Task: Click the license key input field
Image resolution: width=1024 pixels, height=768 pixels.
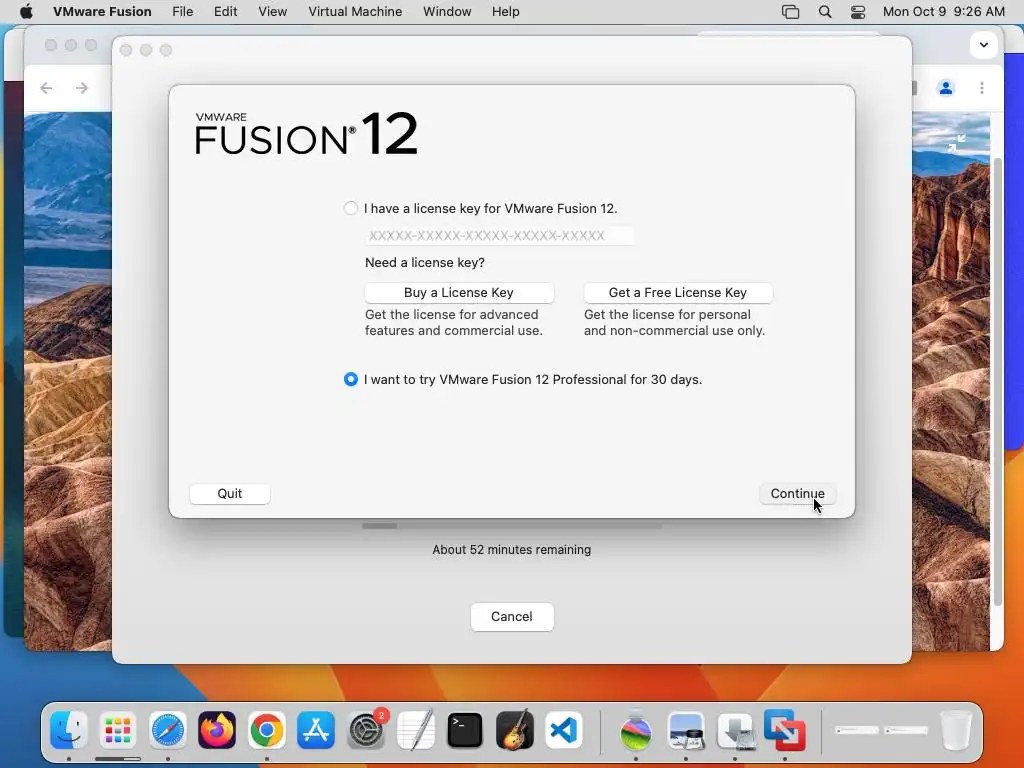Action: (x=499, y=236)
